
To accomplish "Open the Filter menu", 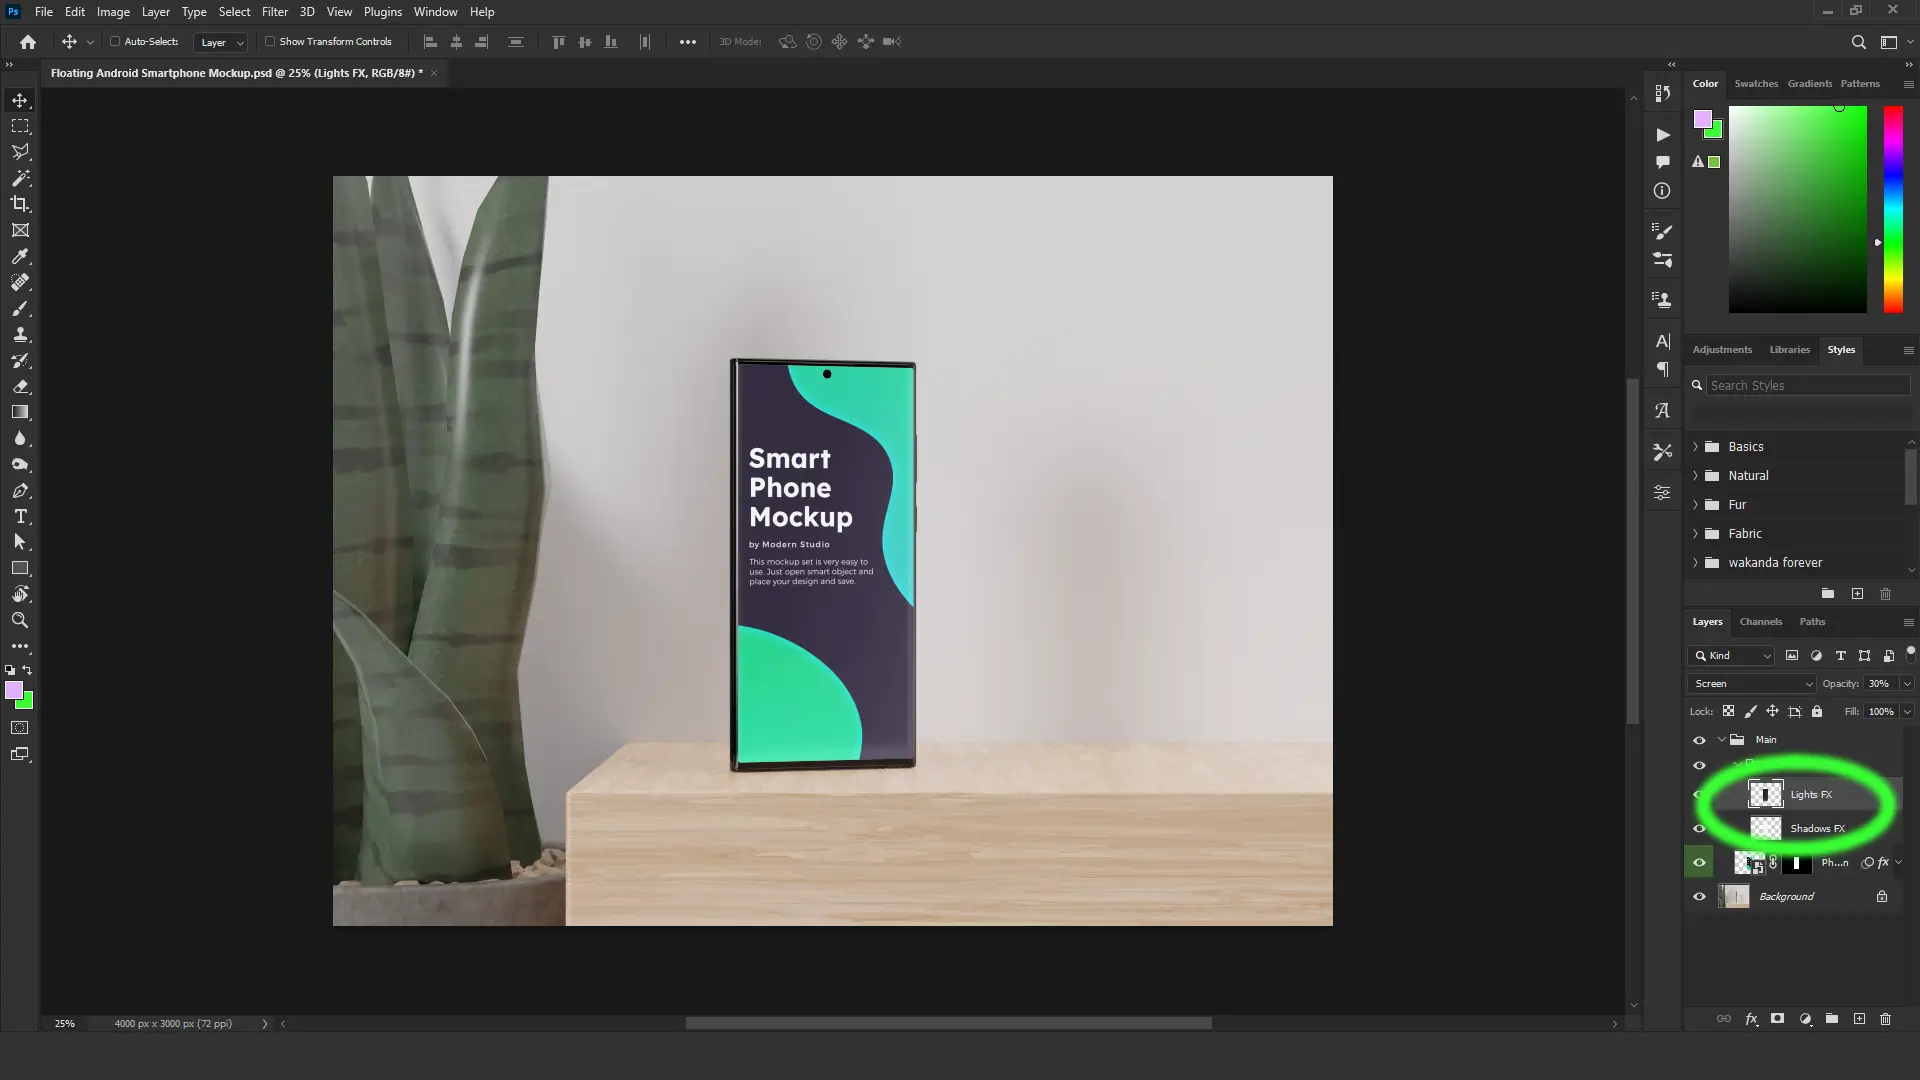I will point(275,12).
